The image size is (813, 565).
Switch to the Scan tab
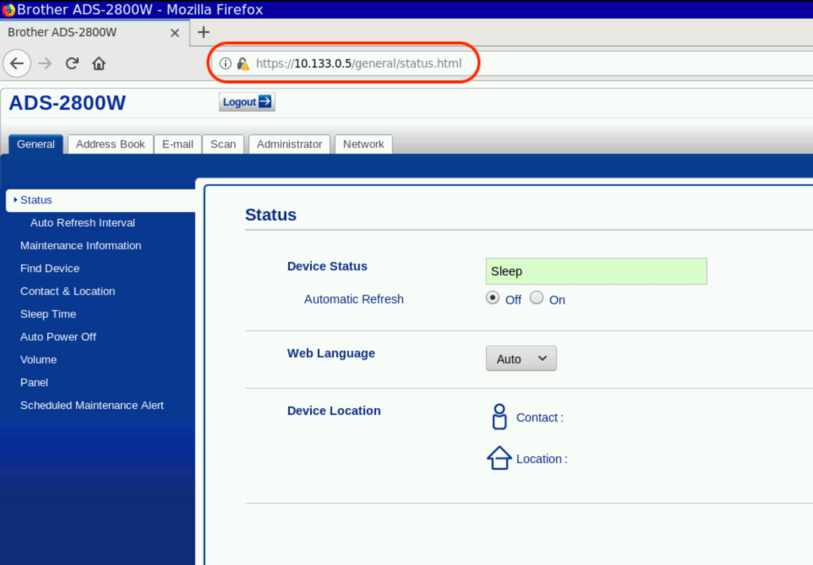(x=223, y=144)
